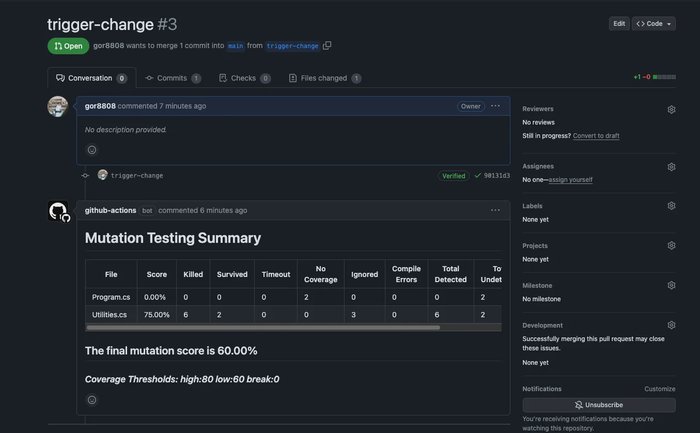Click the No Coverage column header
The height and width of the screenshot is (433, 700).
pyautogui.click(x=321, y=274)
